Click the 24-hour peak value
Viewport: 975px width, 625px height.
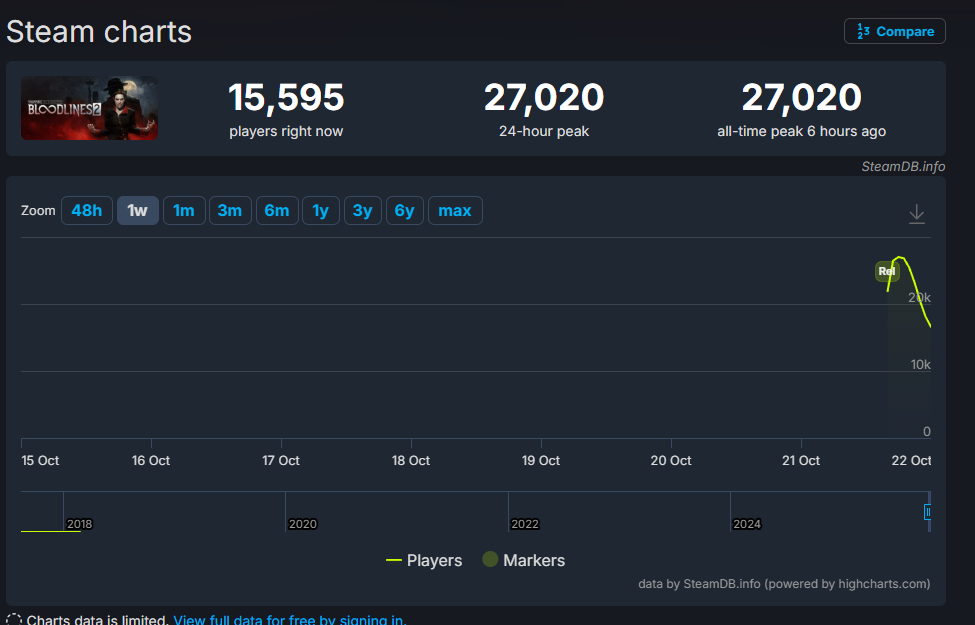543,98
